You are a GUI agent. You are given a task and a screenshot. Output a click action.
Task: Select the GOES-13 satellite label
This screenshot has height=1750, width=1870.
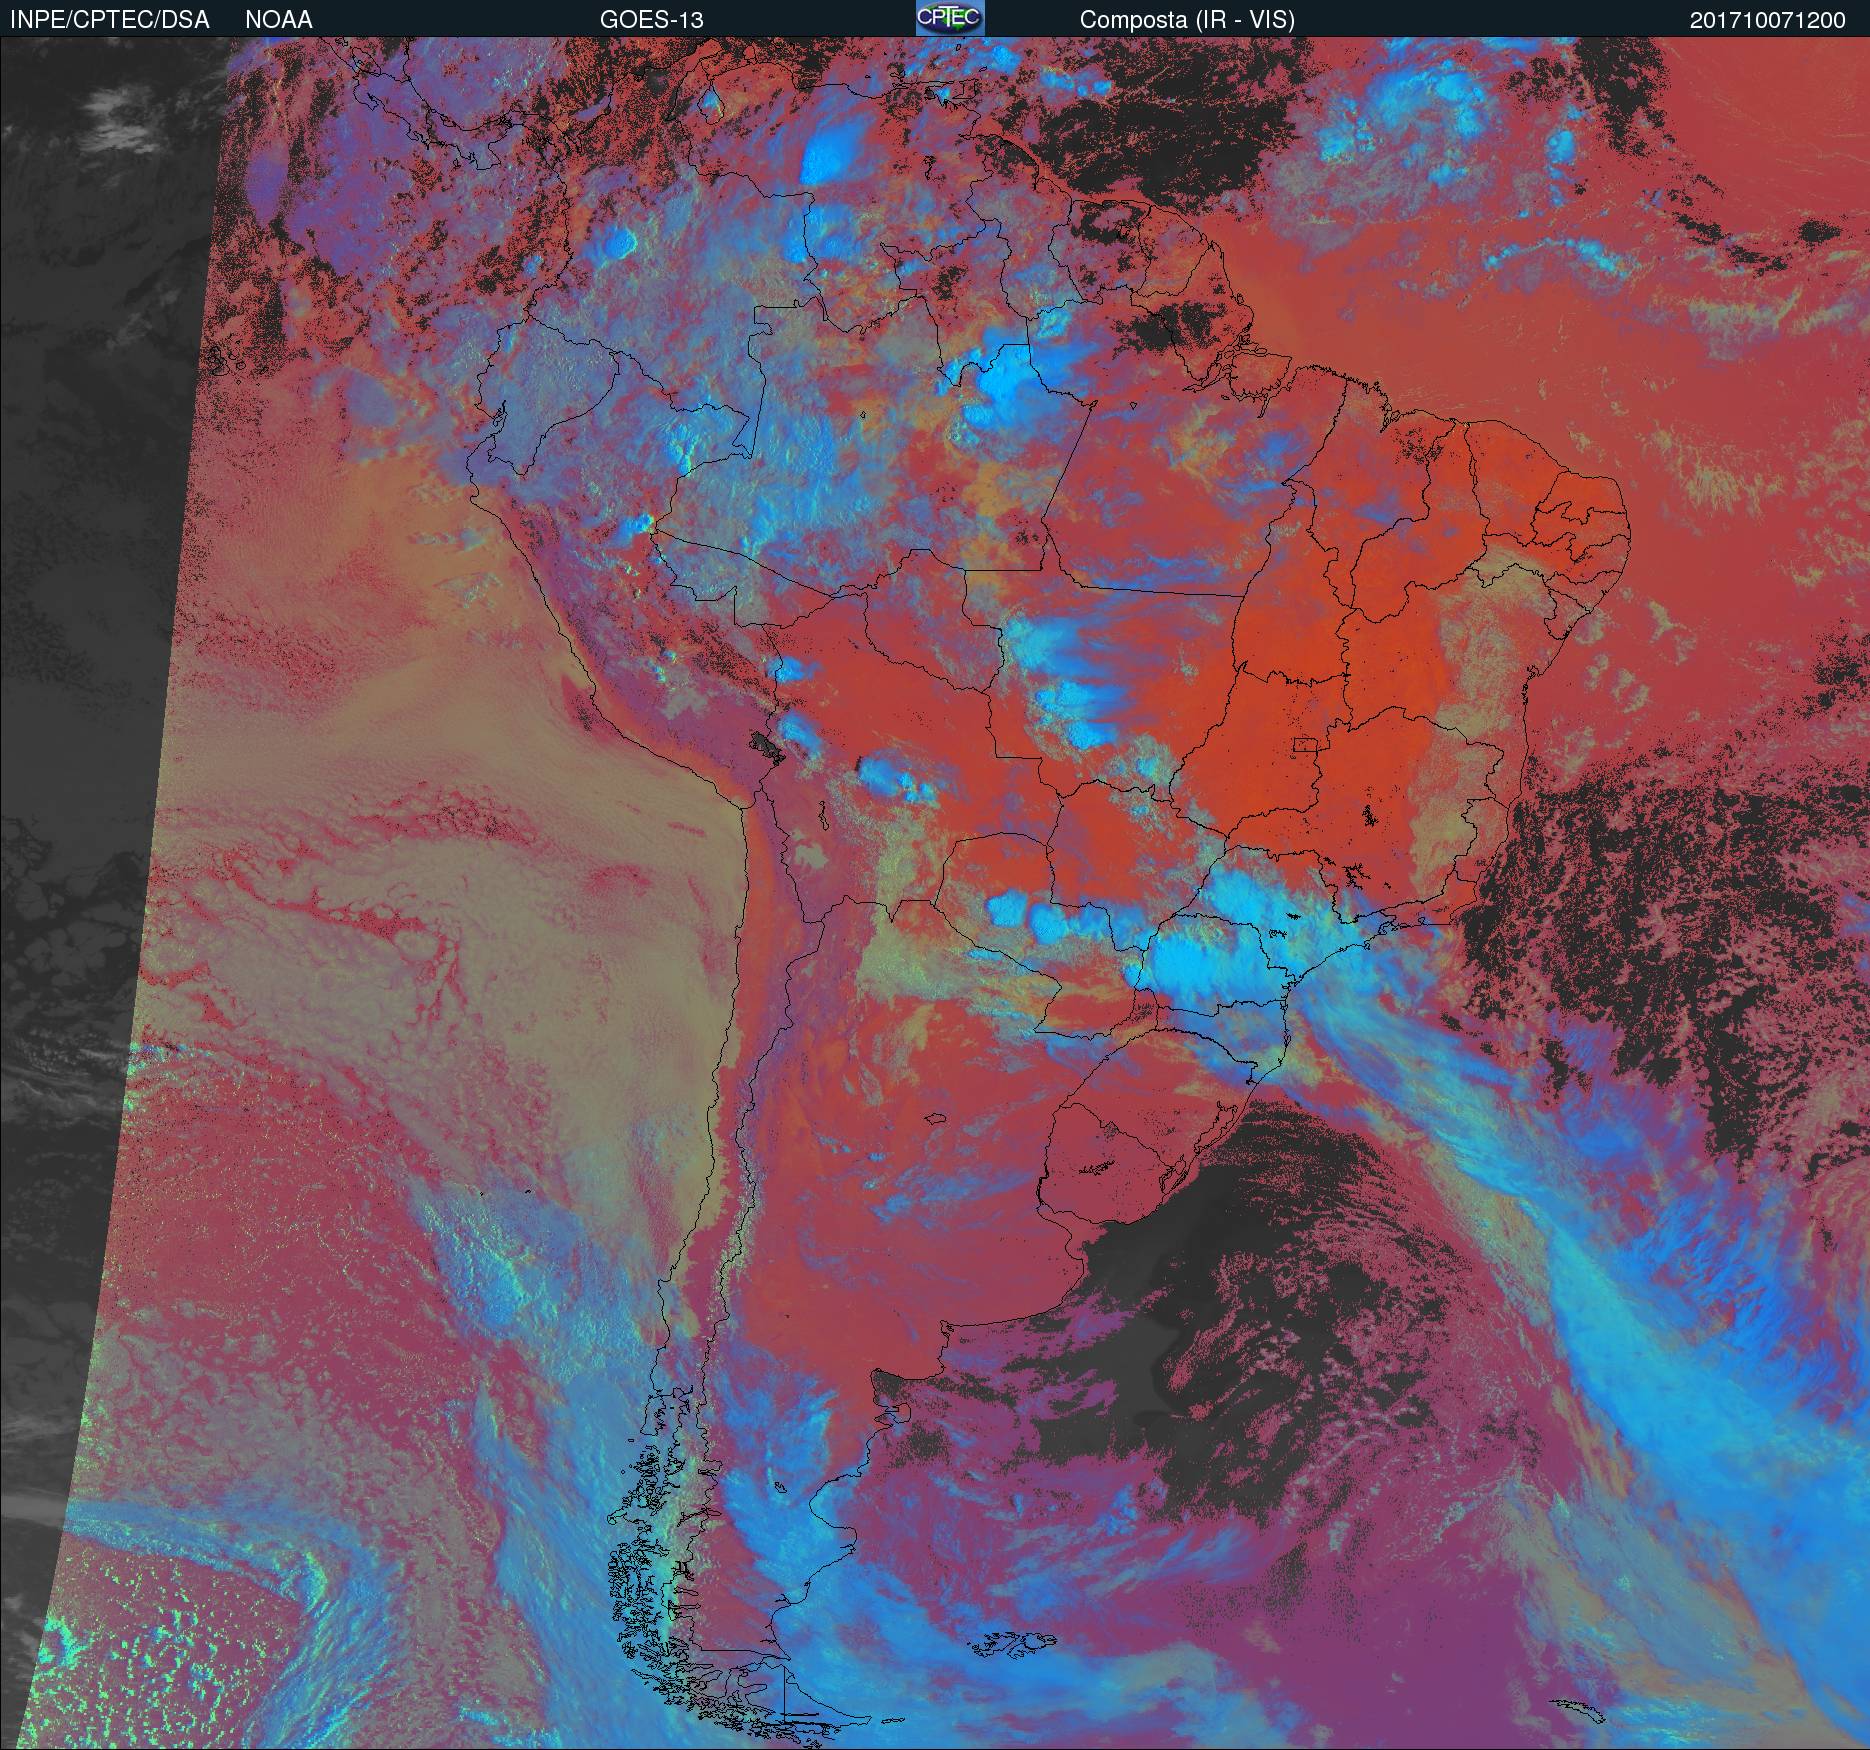point(651,20)
